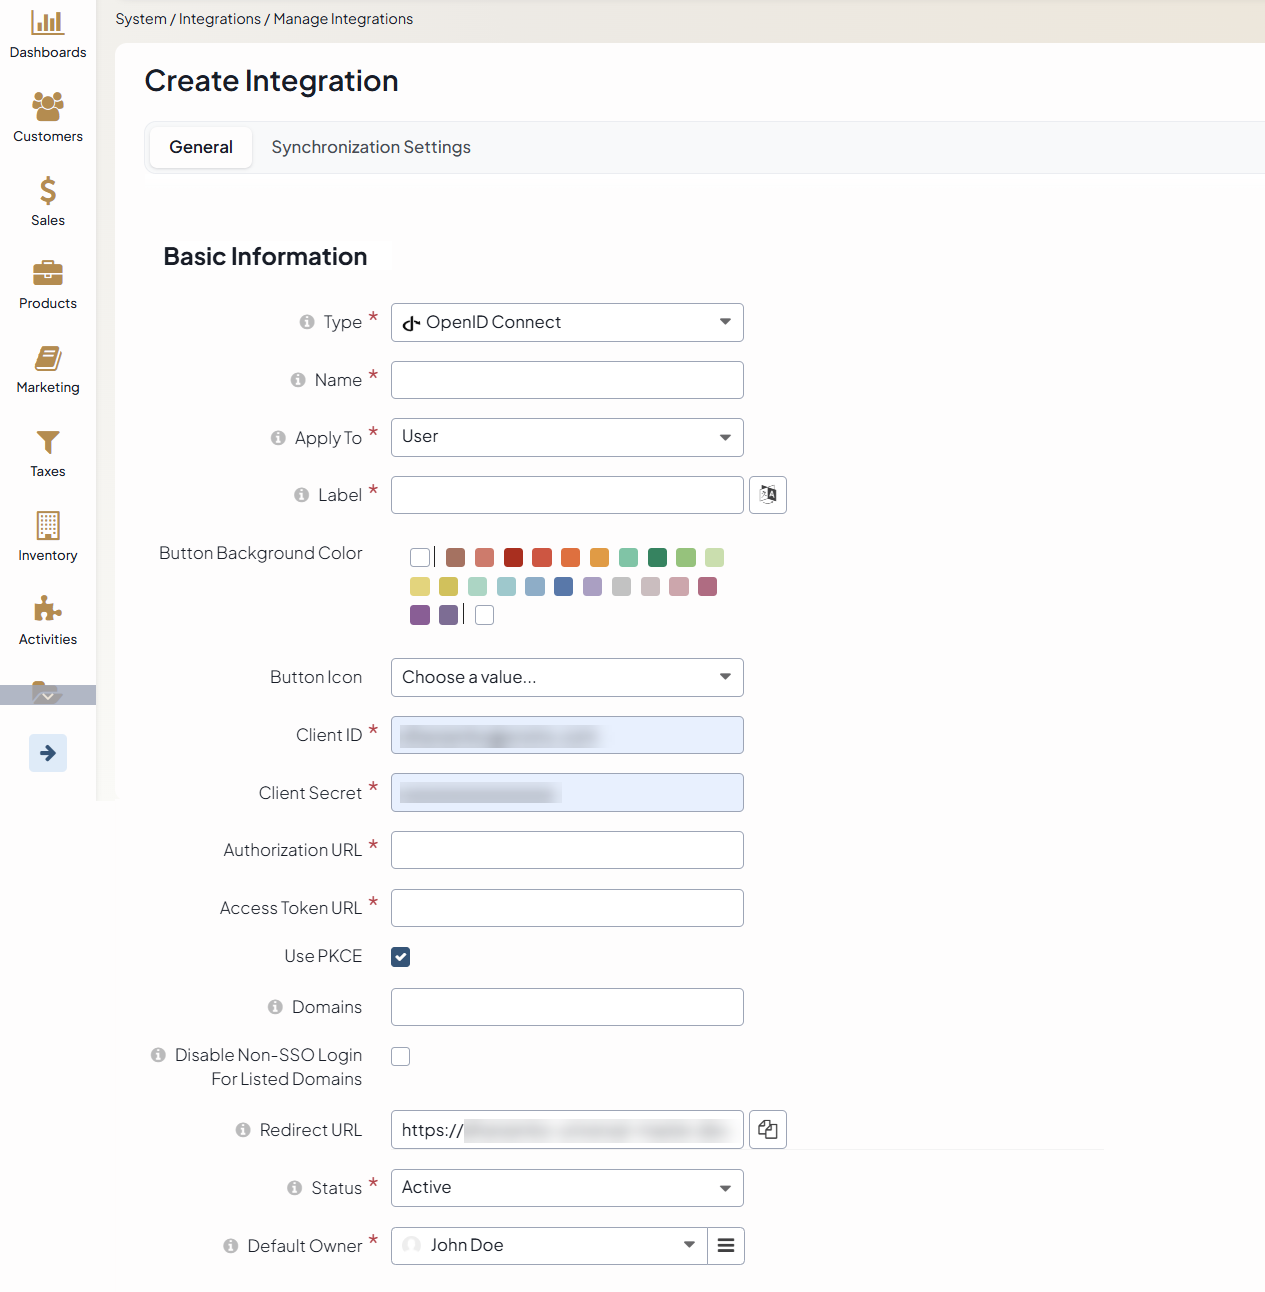Expand the Type dropdown
This screenshot has height=1292, width=1265.
(x=567, y=323)
